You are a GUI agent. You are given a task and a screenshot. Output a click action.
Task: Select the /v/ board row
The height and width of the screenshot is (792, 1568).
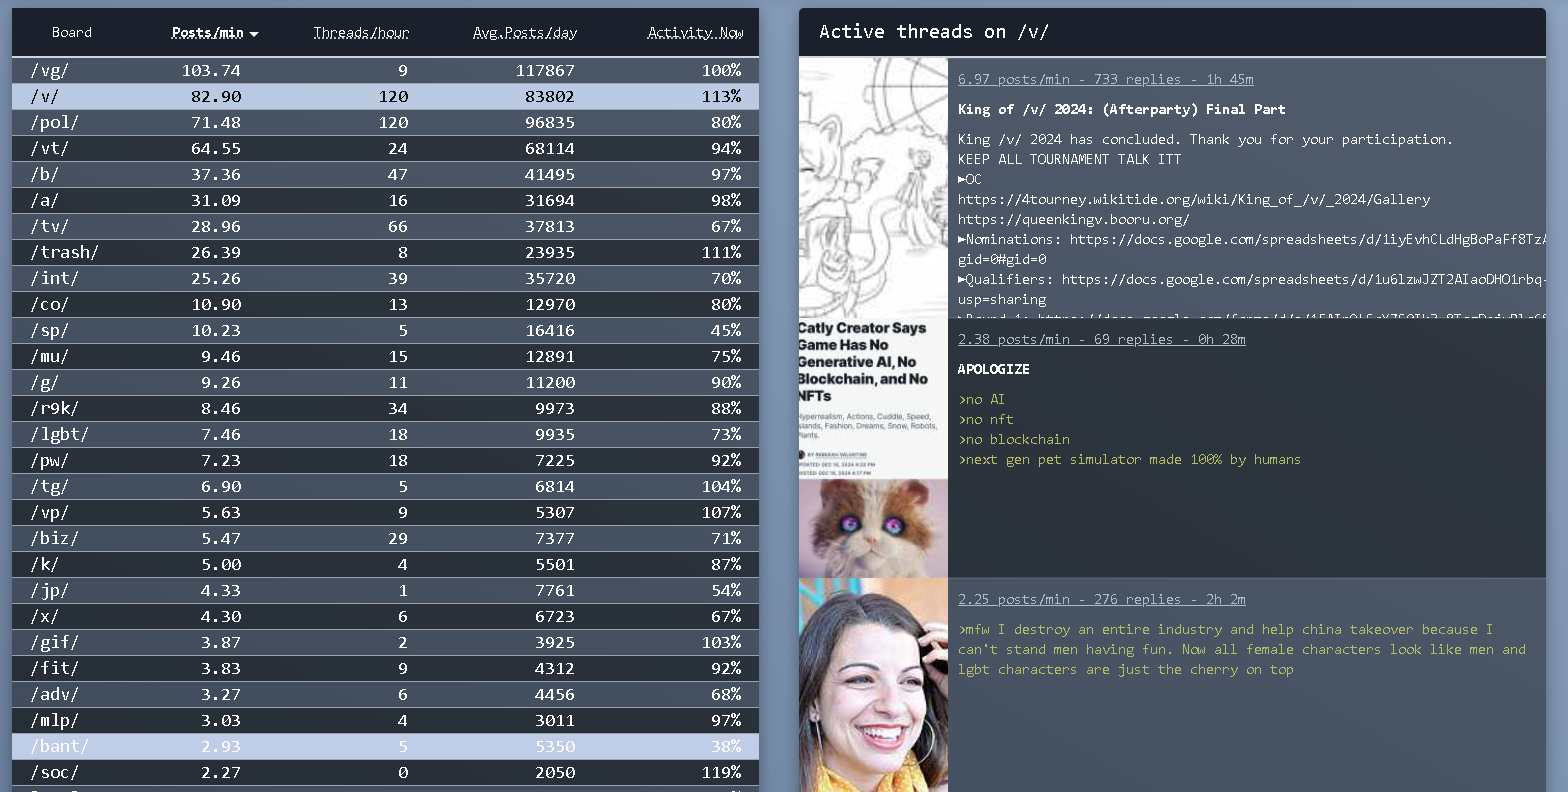(385, 97)
